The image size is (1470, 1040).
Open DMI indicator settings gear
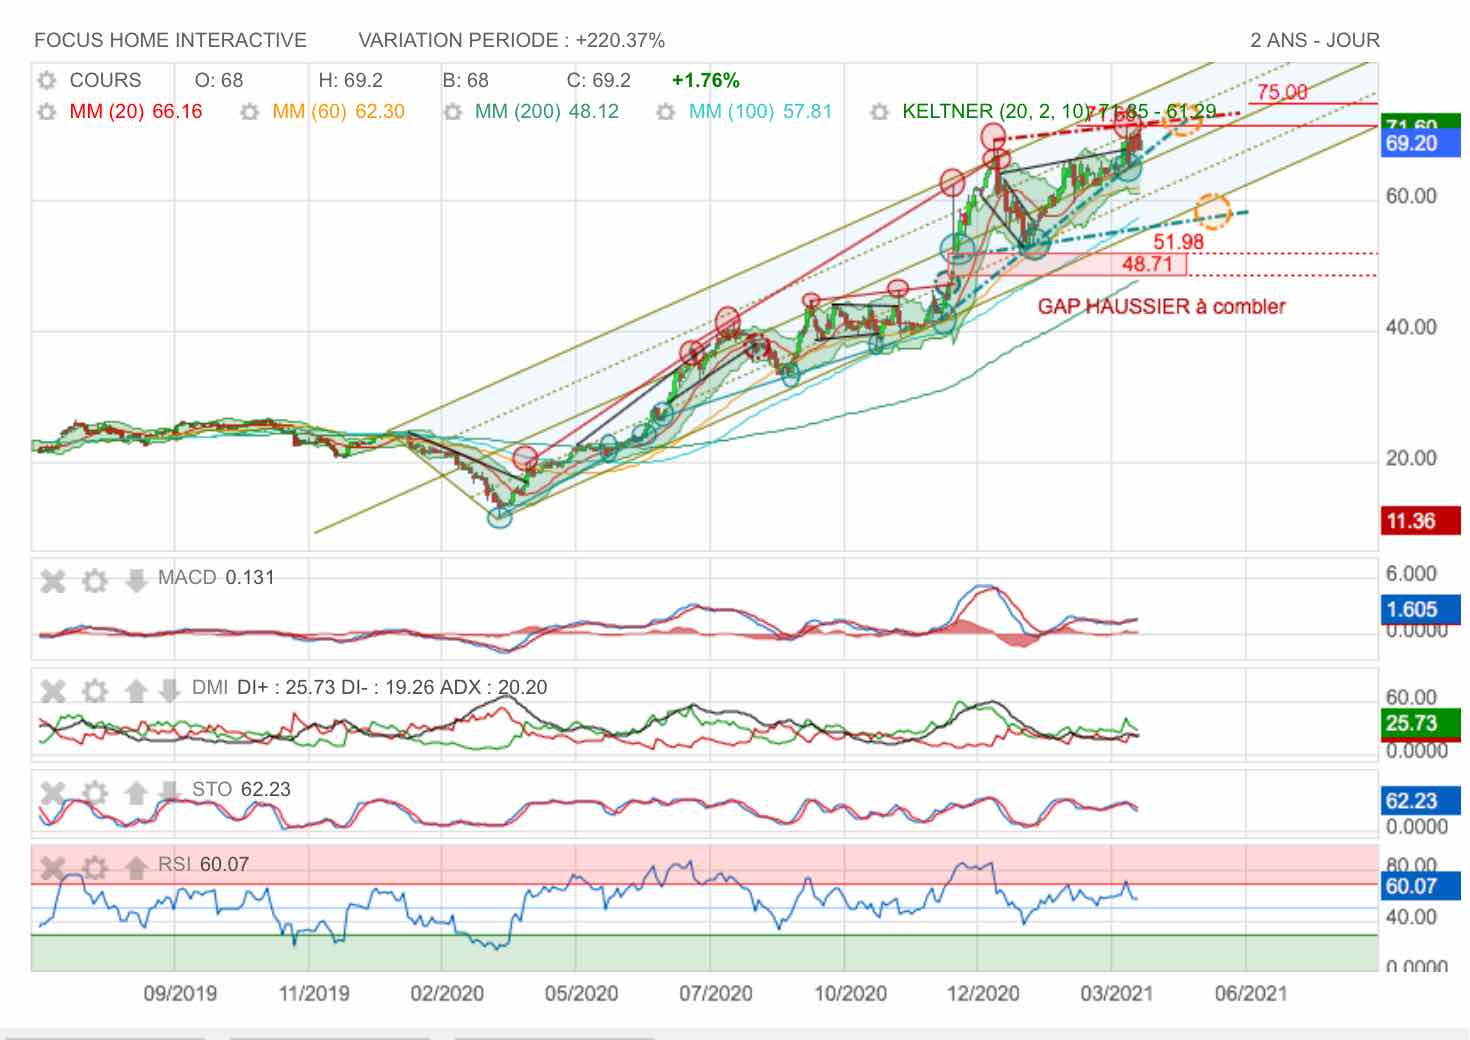pyautogui.click(x=95, y=690)
